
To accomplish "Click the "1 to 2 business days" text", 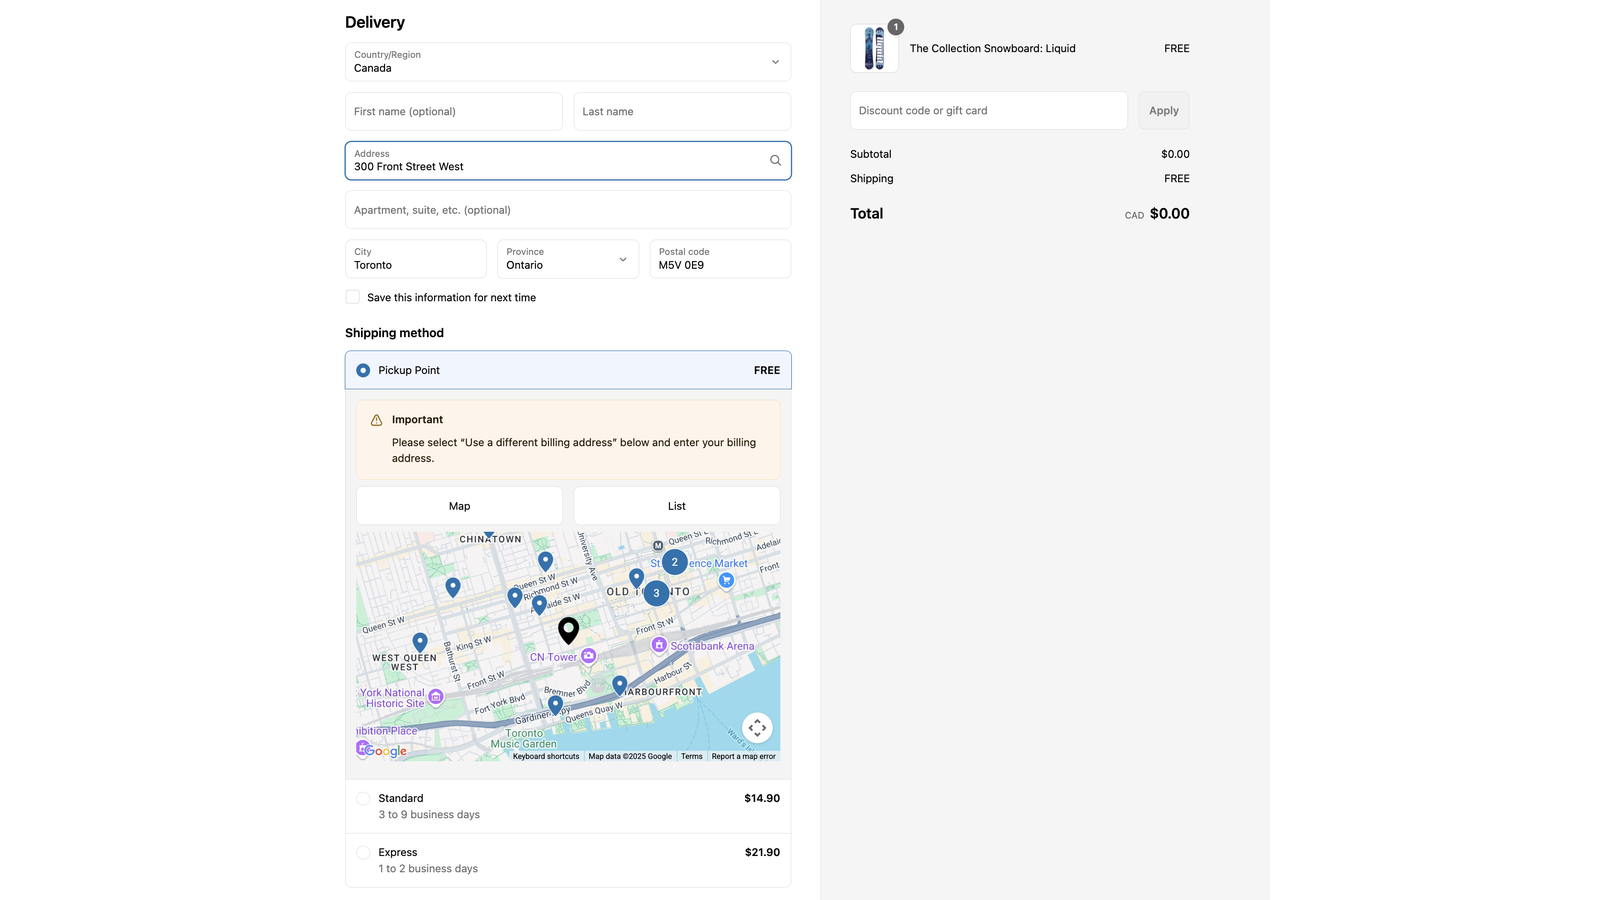I will click(428, 869).
